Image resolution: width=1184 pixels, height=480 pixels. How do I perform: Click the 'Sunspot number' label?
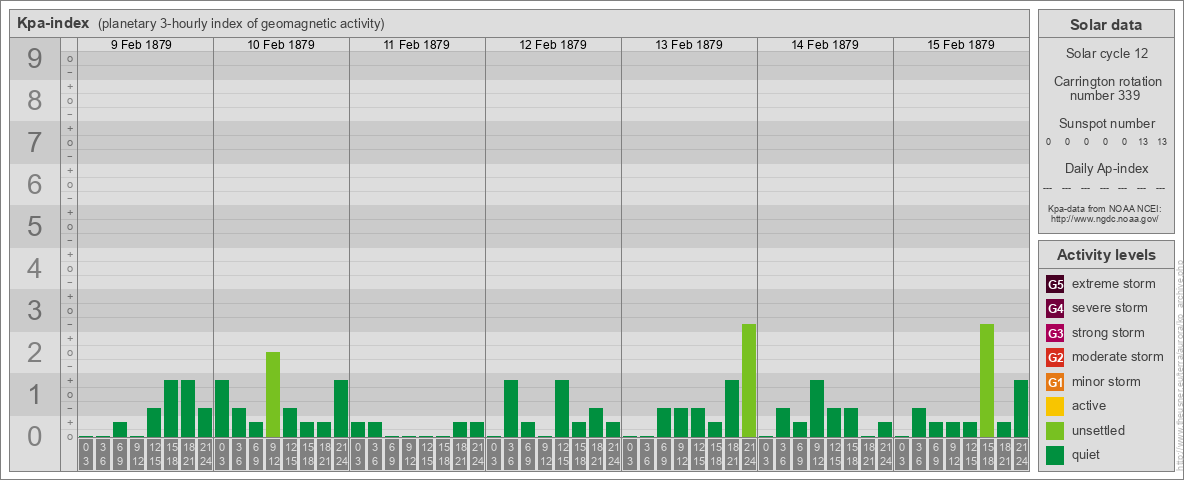pos(1106,123)
